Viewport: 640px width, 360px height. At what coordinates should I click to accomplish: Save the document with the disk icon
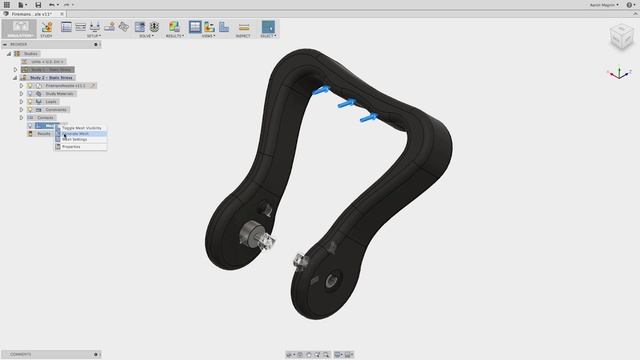point(38,5)
